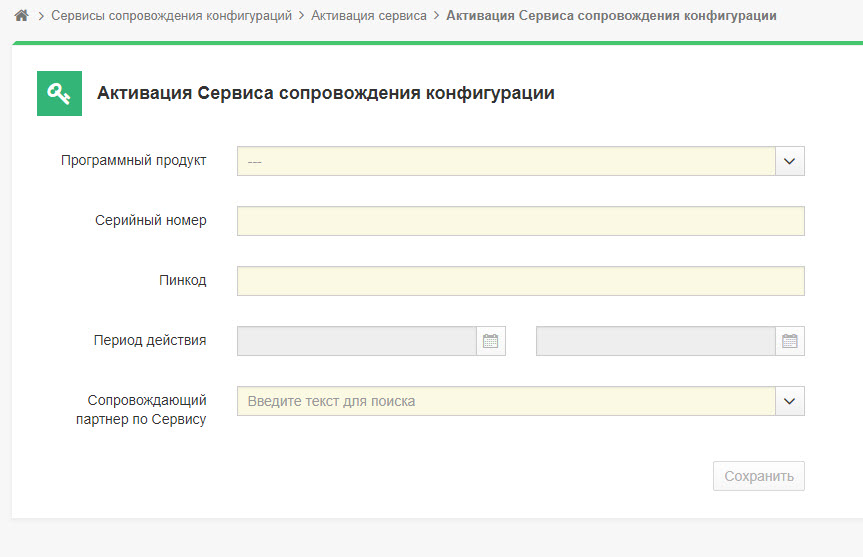This screenshot has width=863, height=557.
Task: Go to home via house breadcrumb icon
Action: 21,15
